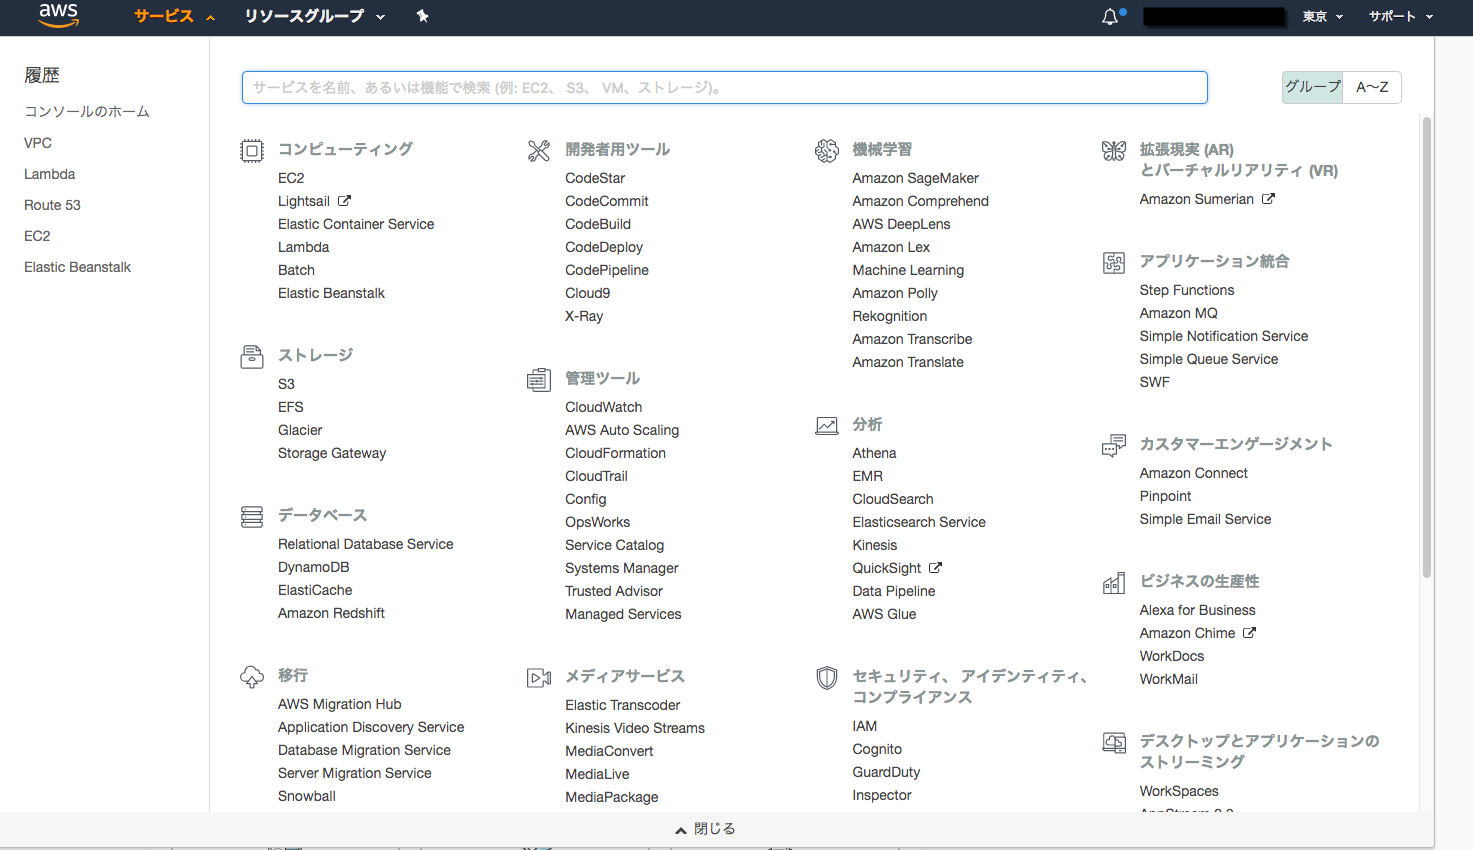Click the ビジネスの生産性 icon
This screenshot has height=850, width=1473.
tap(1114, 583)
